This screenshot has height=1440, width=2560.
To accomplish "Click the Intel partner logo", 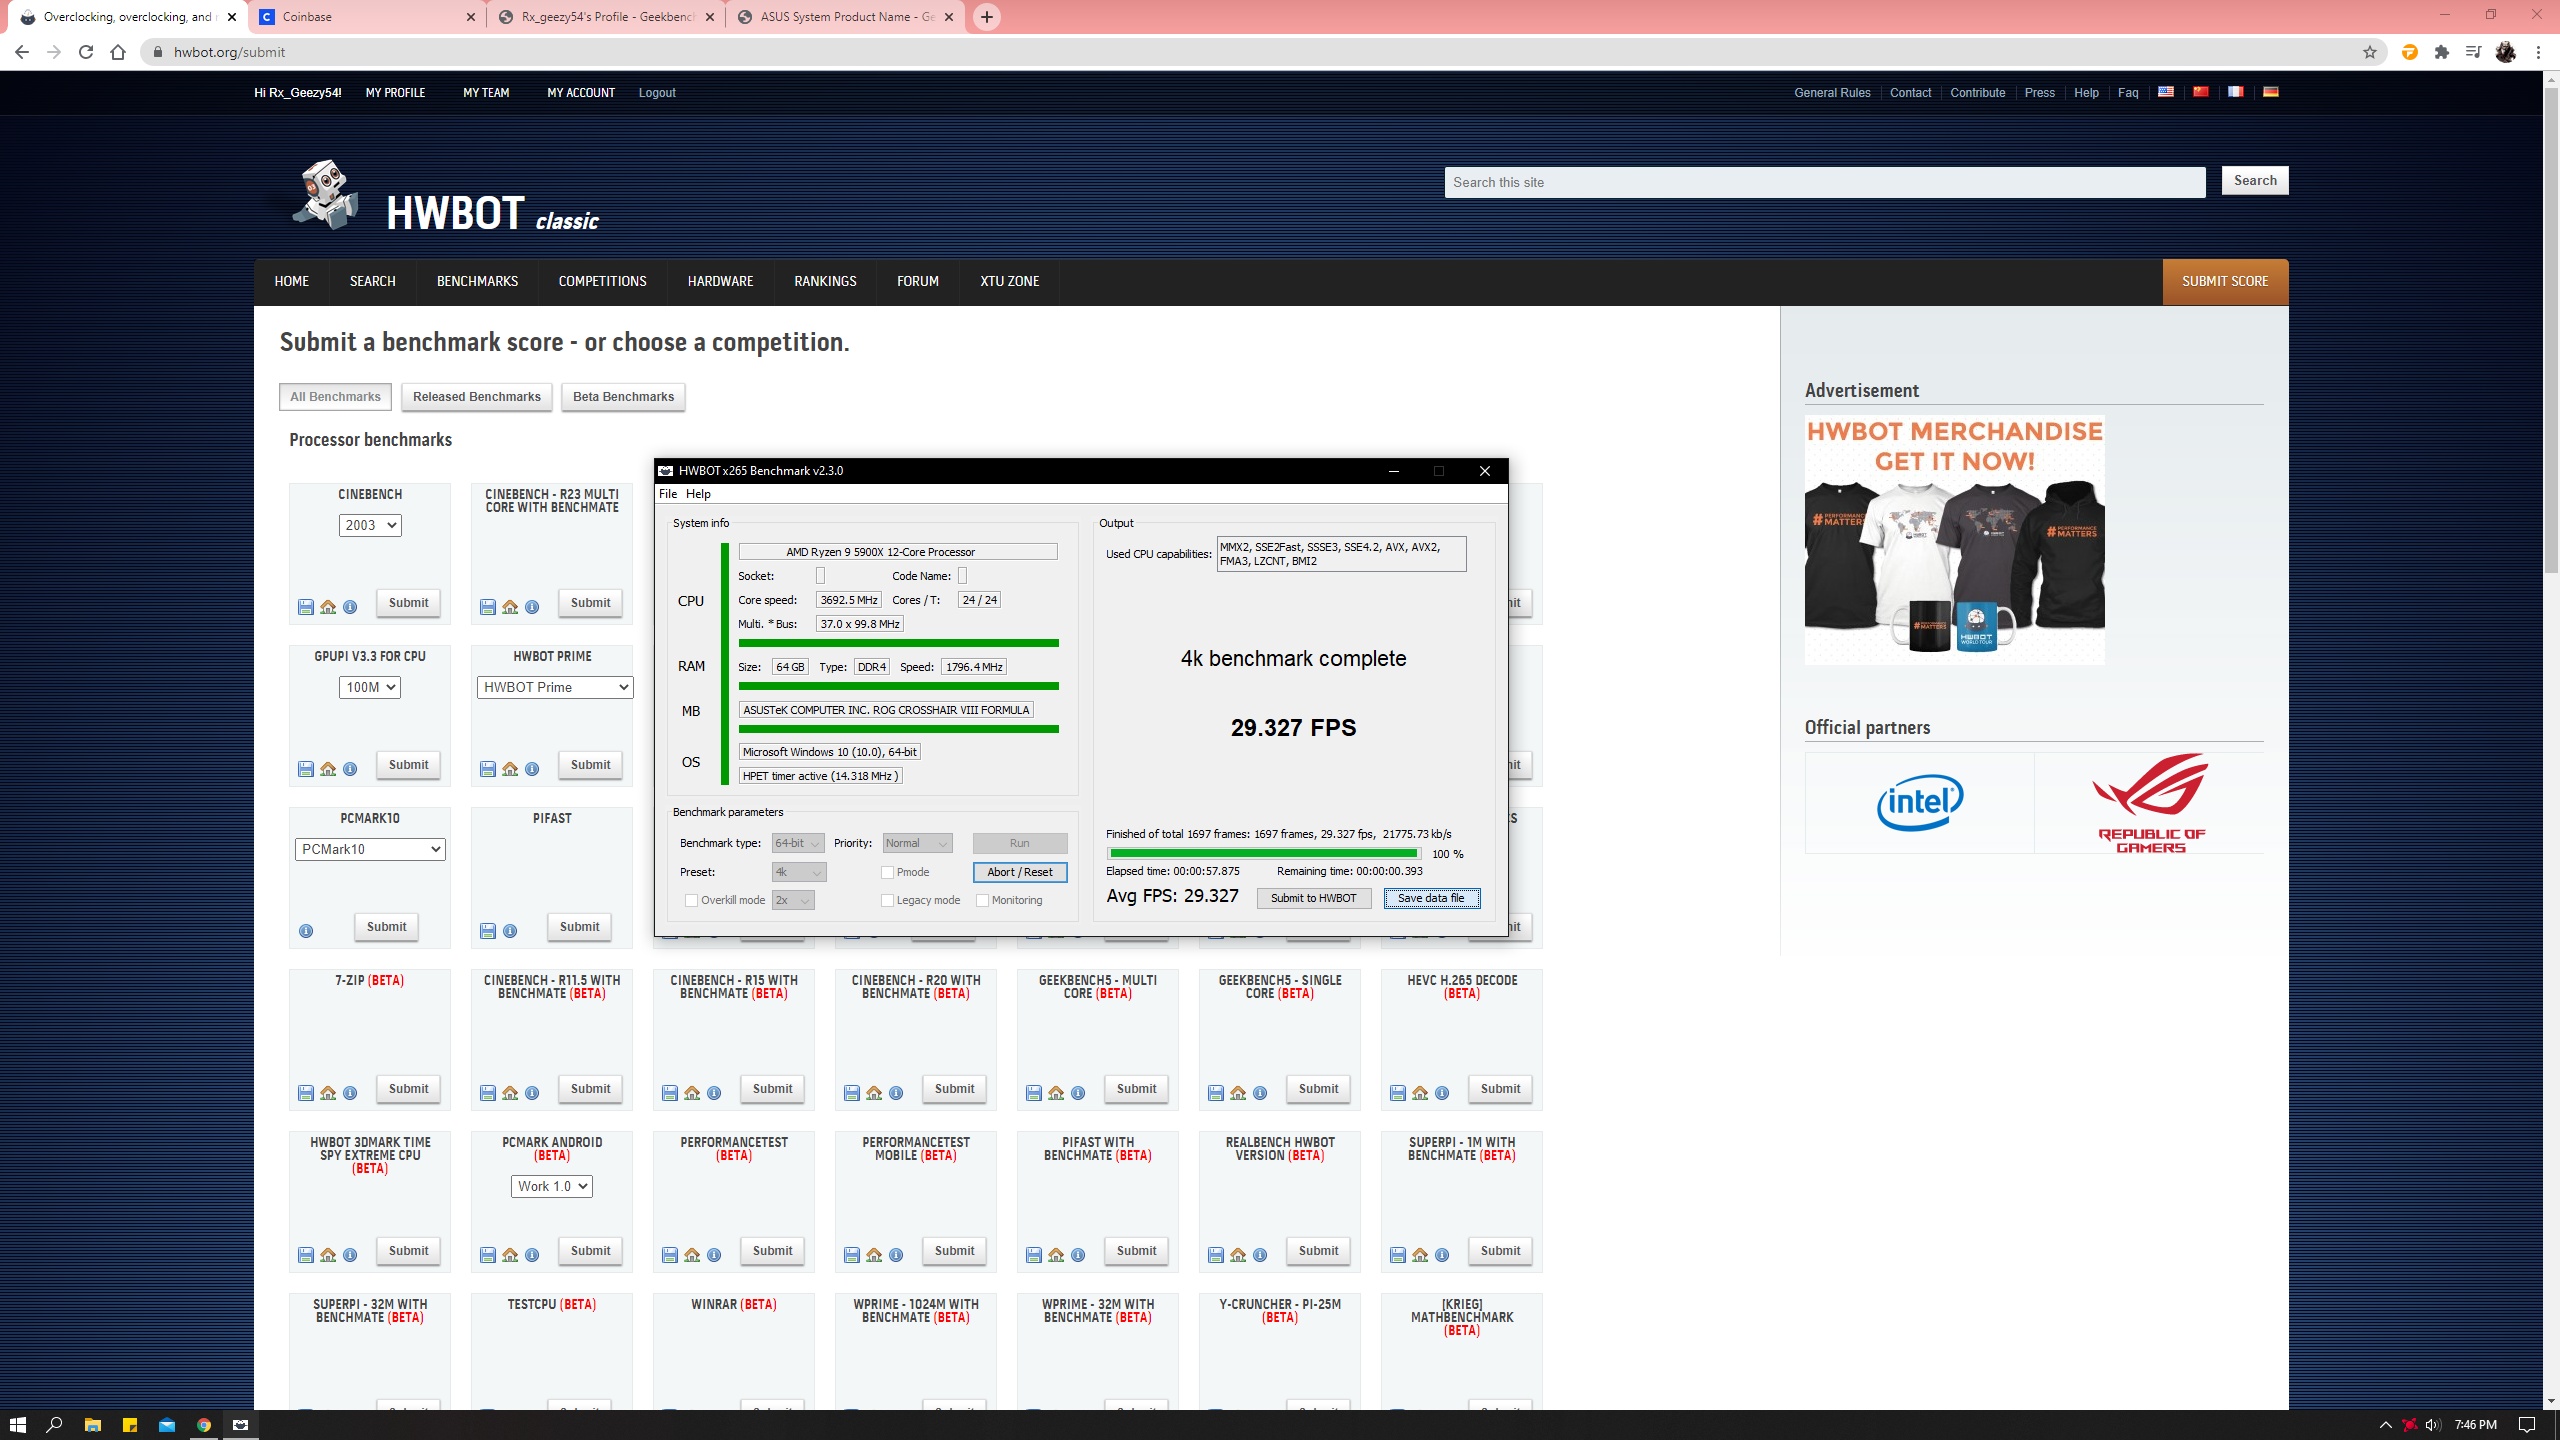I will tap(1919, 803).
